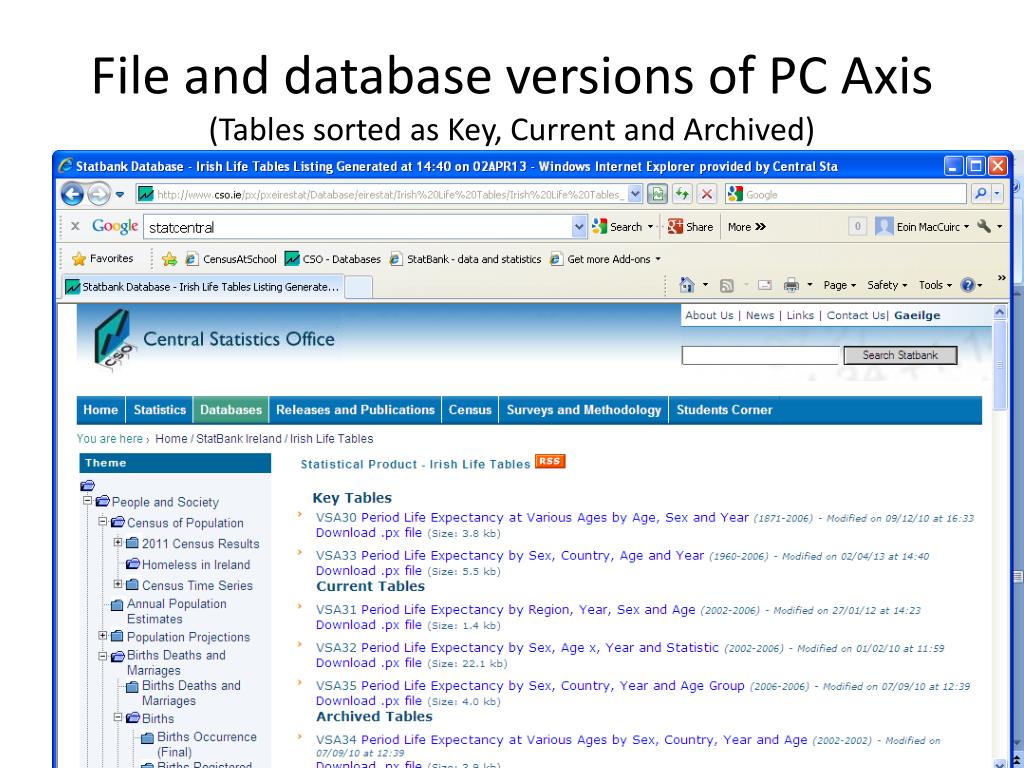The width and height of the screenshot is (1024, 768).
Task: Click the root open folder icon
Action: coord(88,485)
